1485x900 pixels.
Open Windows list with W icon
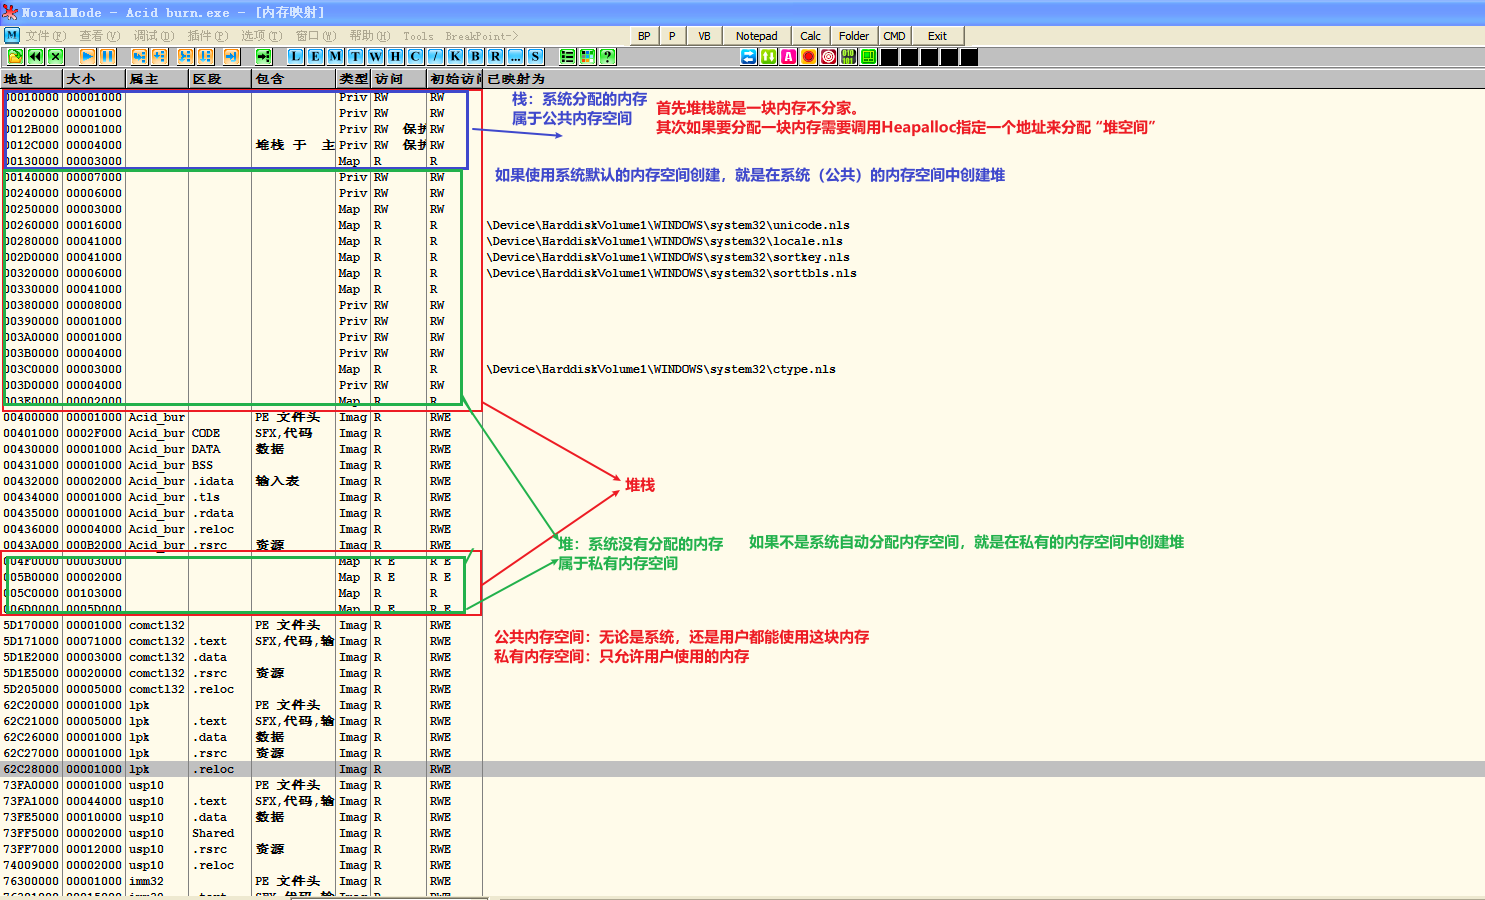(x=375, y=57)
